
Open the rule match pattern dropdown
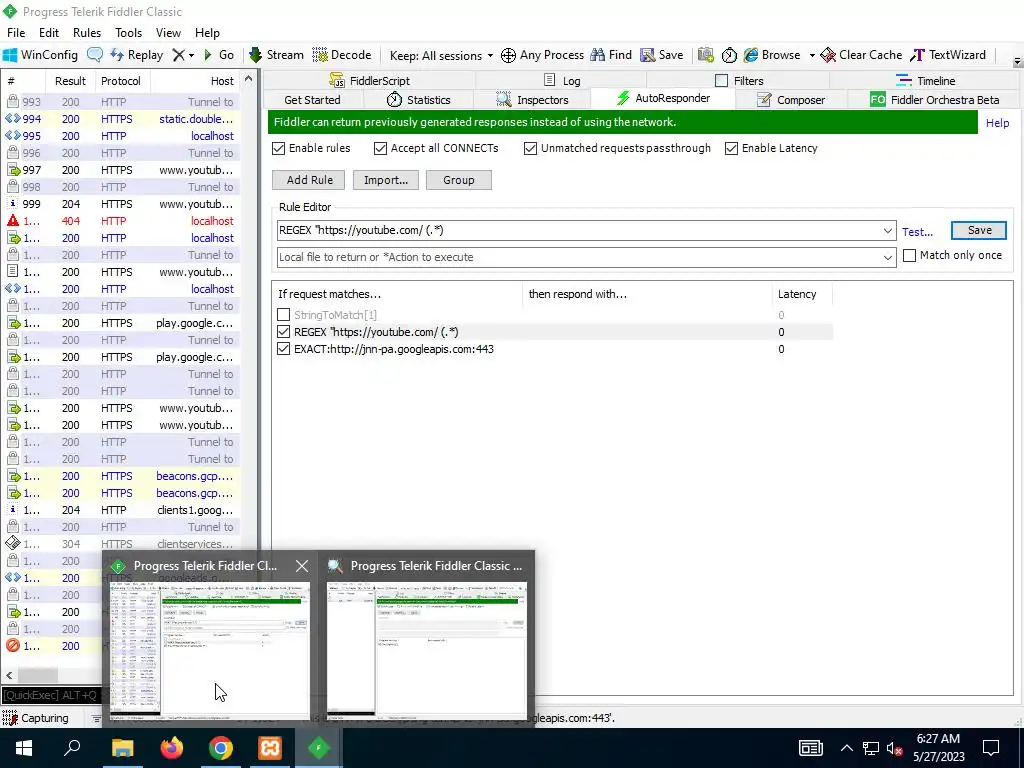[x=888, y=231]
